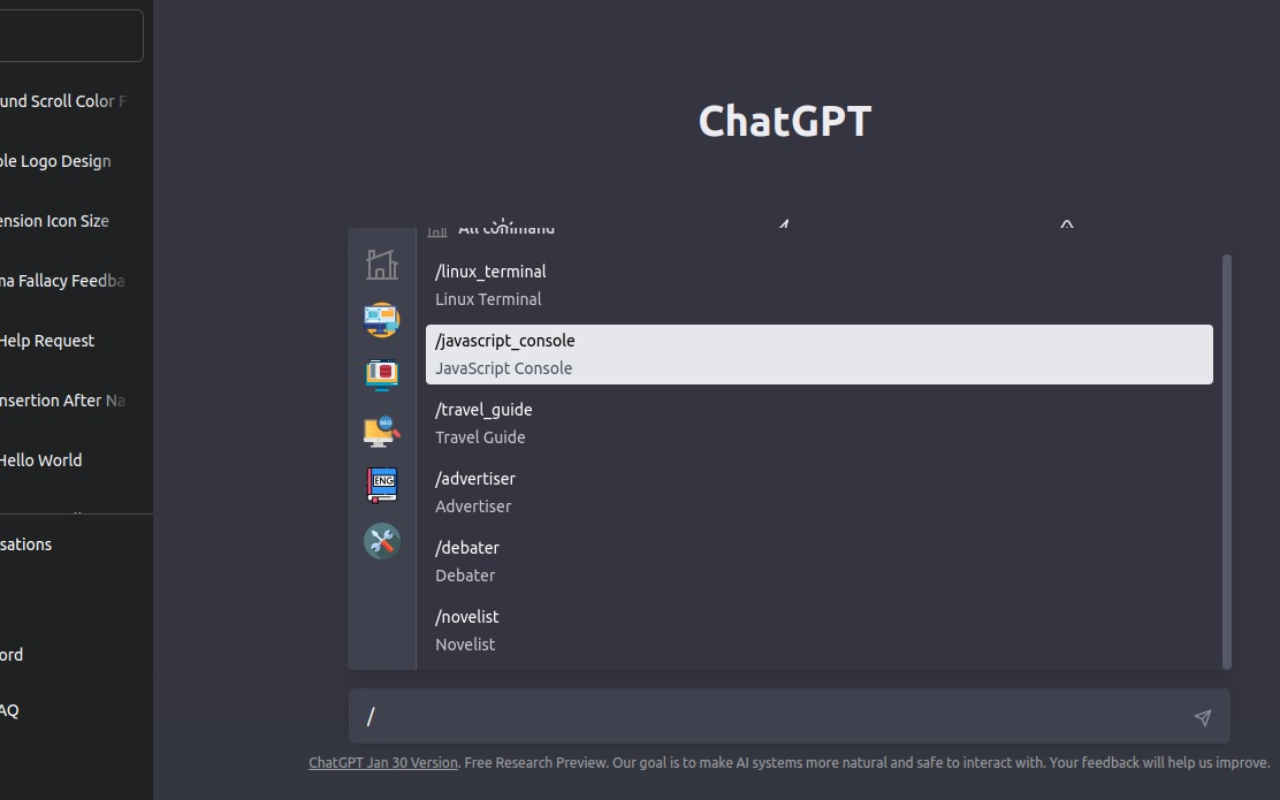This screenshot has width=1280, height=800.
Task: Choose the ENG book category icon
Action: pyautogui.click(x=381, y=485)
